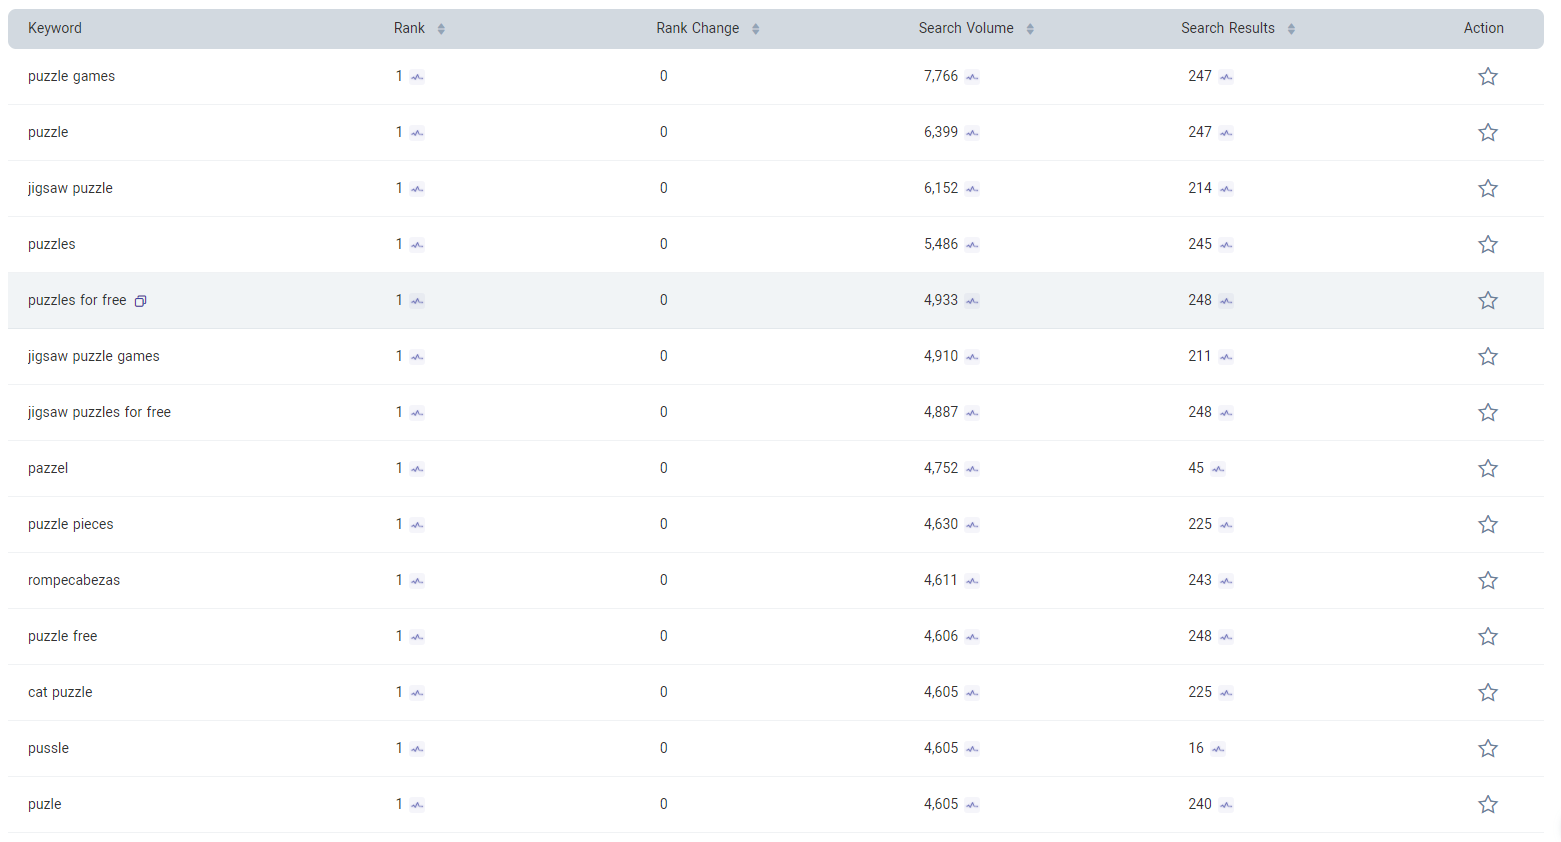Click the 'puzzle free' keyword text
Viewport: 1561px width, 842px height.
pos(62,636)
